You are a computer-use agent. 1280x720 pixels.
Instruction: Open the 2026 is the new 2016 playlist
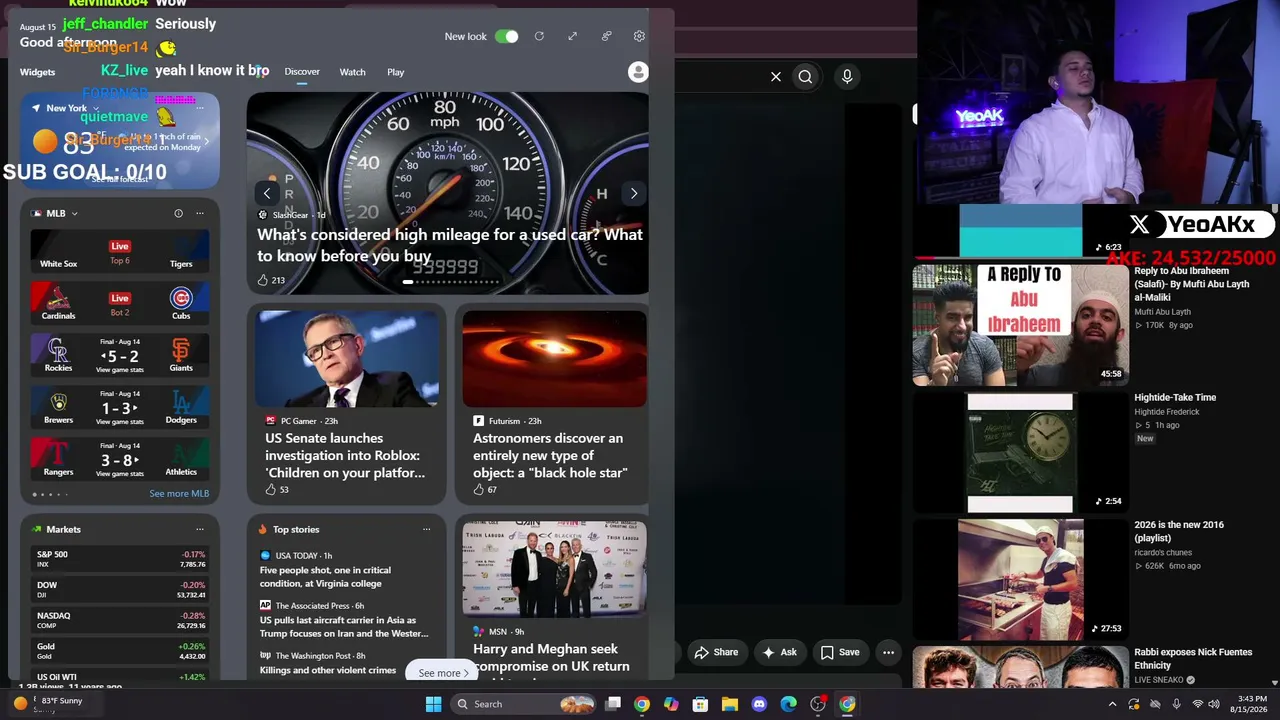coord(1020,580)
